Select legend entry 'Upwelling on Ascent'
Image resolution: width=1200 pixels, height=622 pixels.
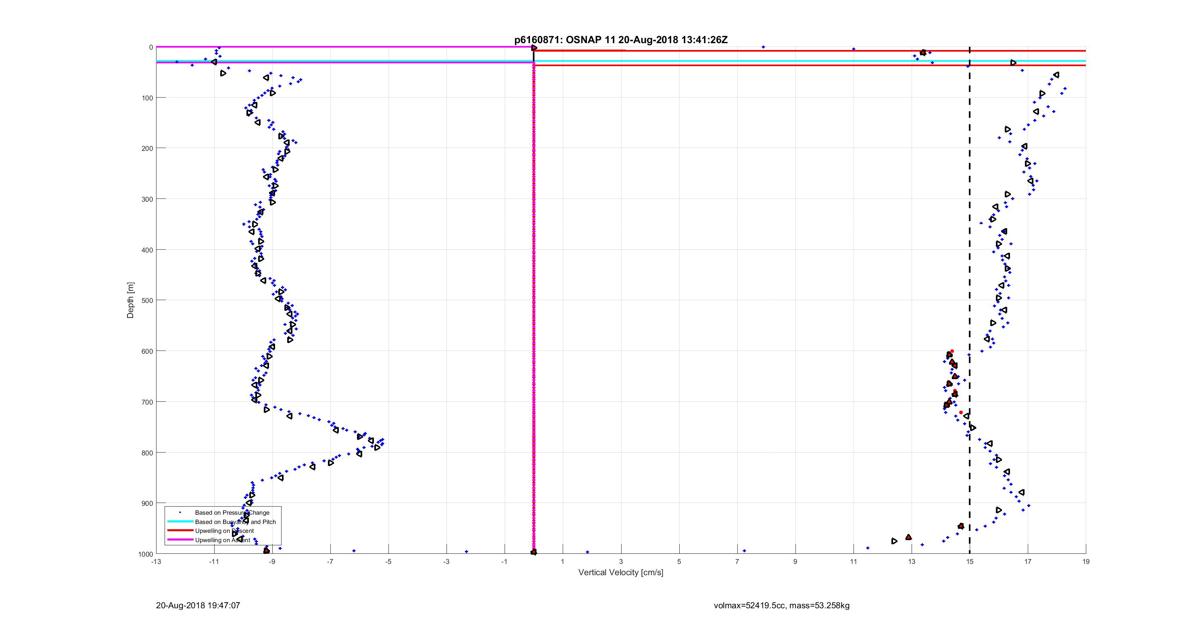220,539
